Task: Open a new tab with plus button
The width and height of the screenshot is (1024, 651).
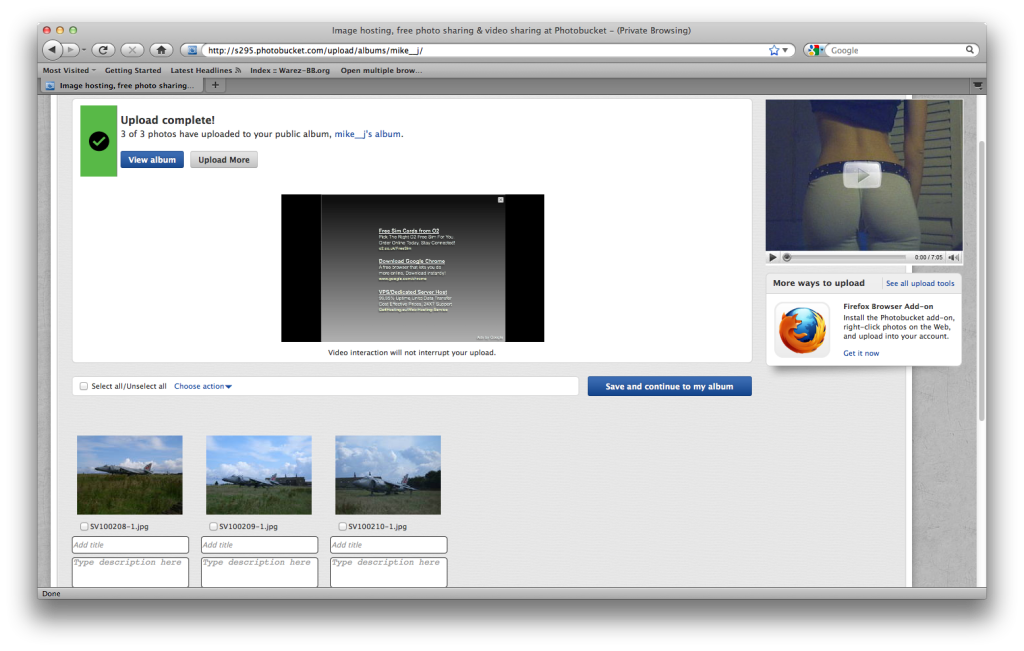Action: 215,85
